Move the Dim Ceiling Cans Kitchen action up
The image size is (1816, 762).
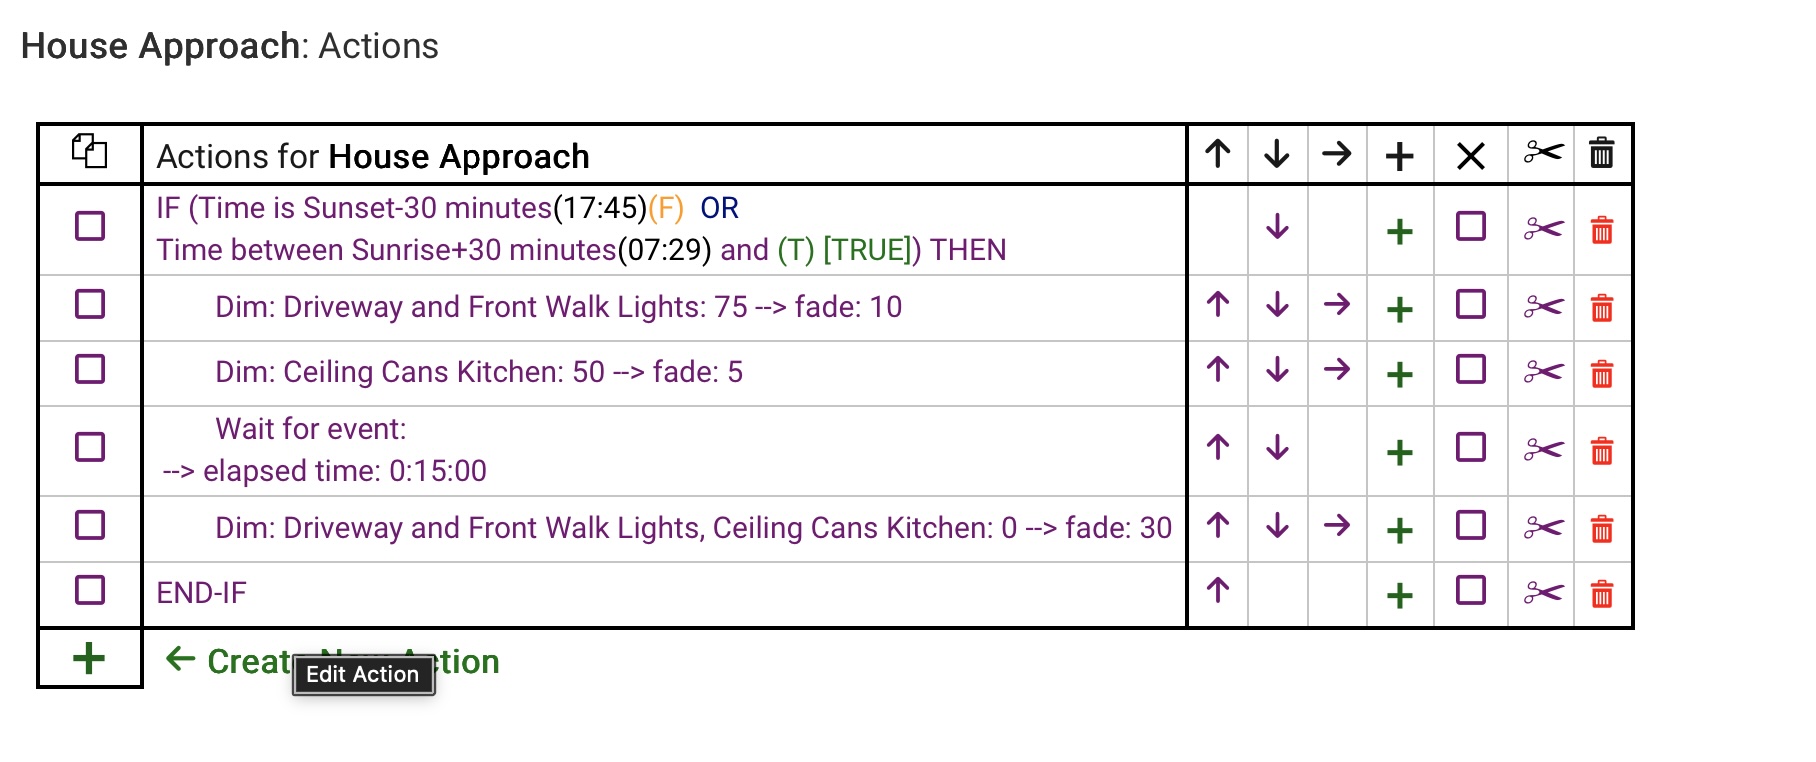(x=1218, y=370)
